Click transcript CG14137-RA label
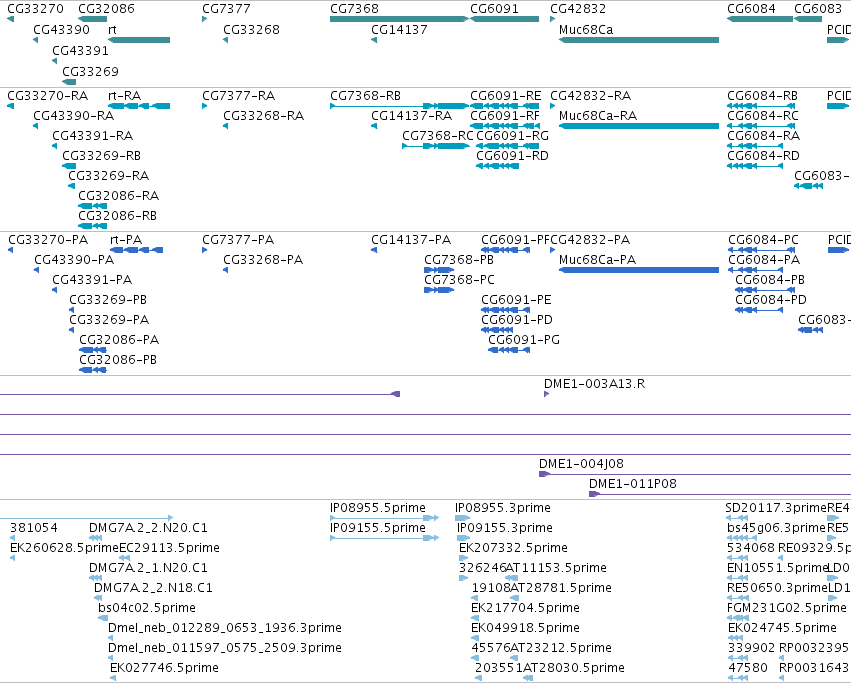Image resolution: width=851 pixels, height=683 pixels. (411, 116)
